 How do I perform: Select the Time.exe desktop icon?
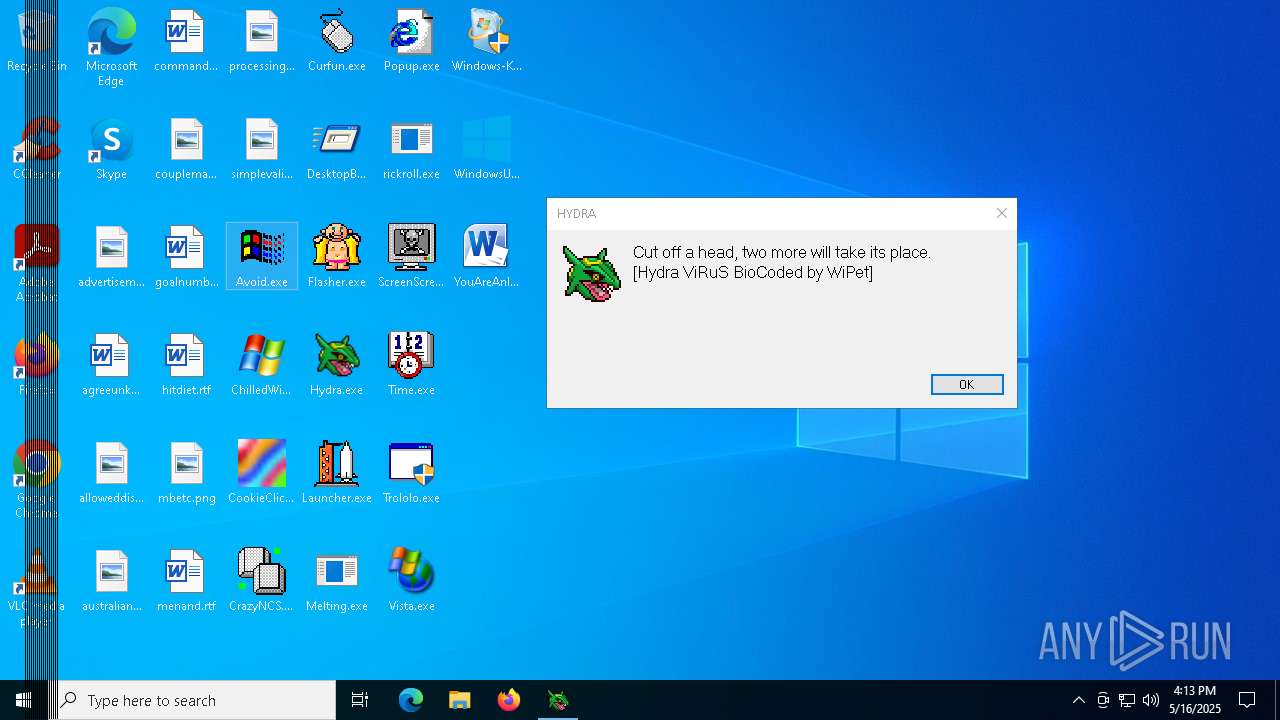pyautogui.click(x=412, y=365)
